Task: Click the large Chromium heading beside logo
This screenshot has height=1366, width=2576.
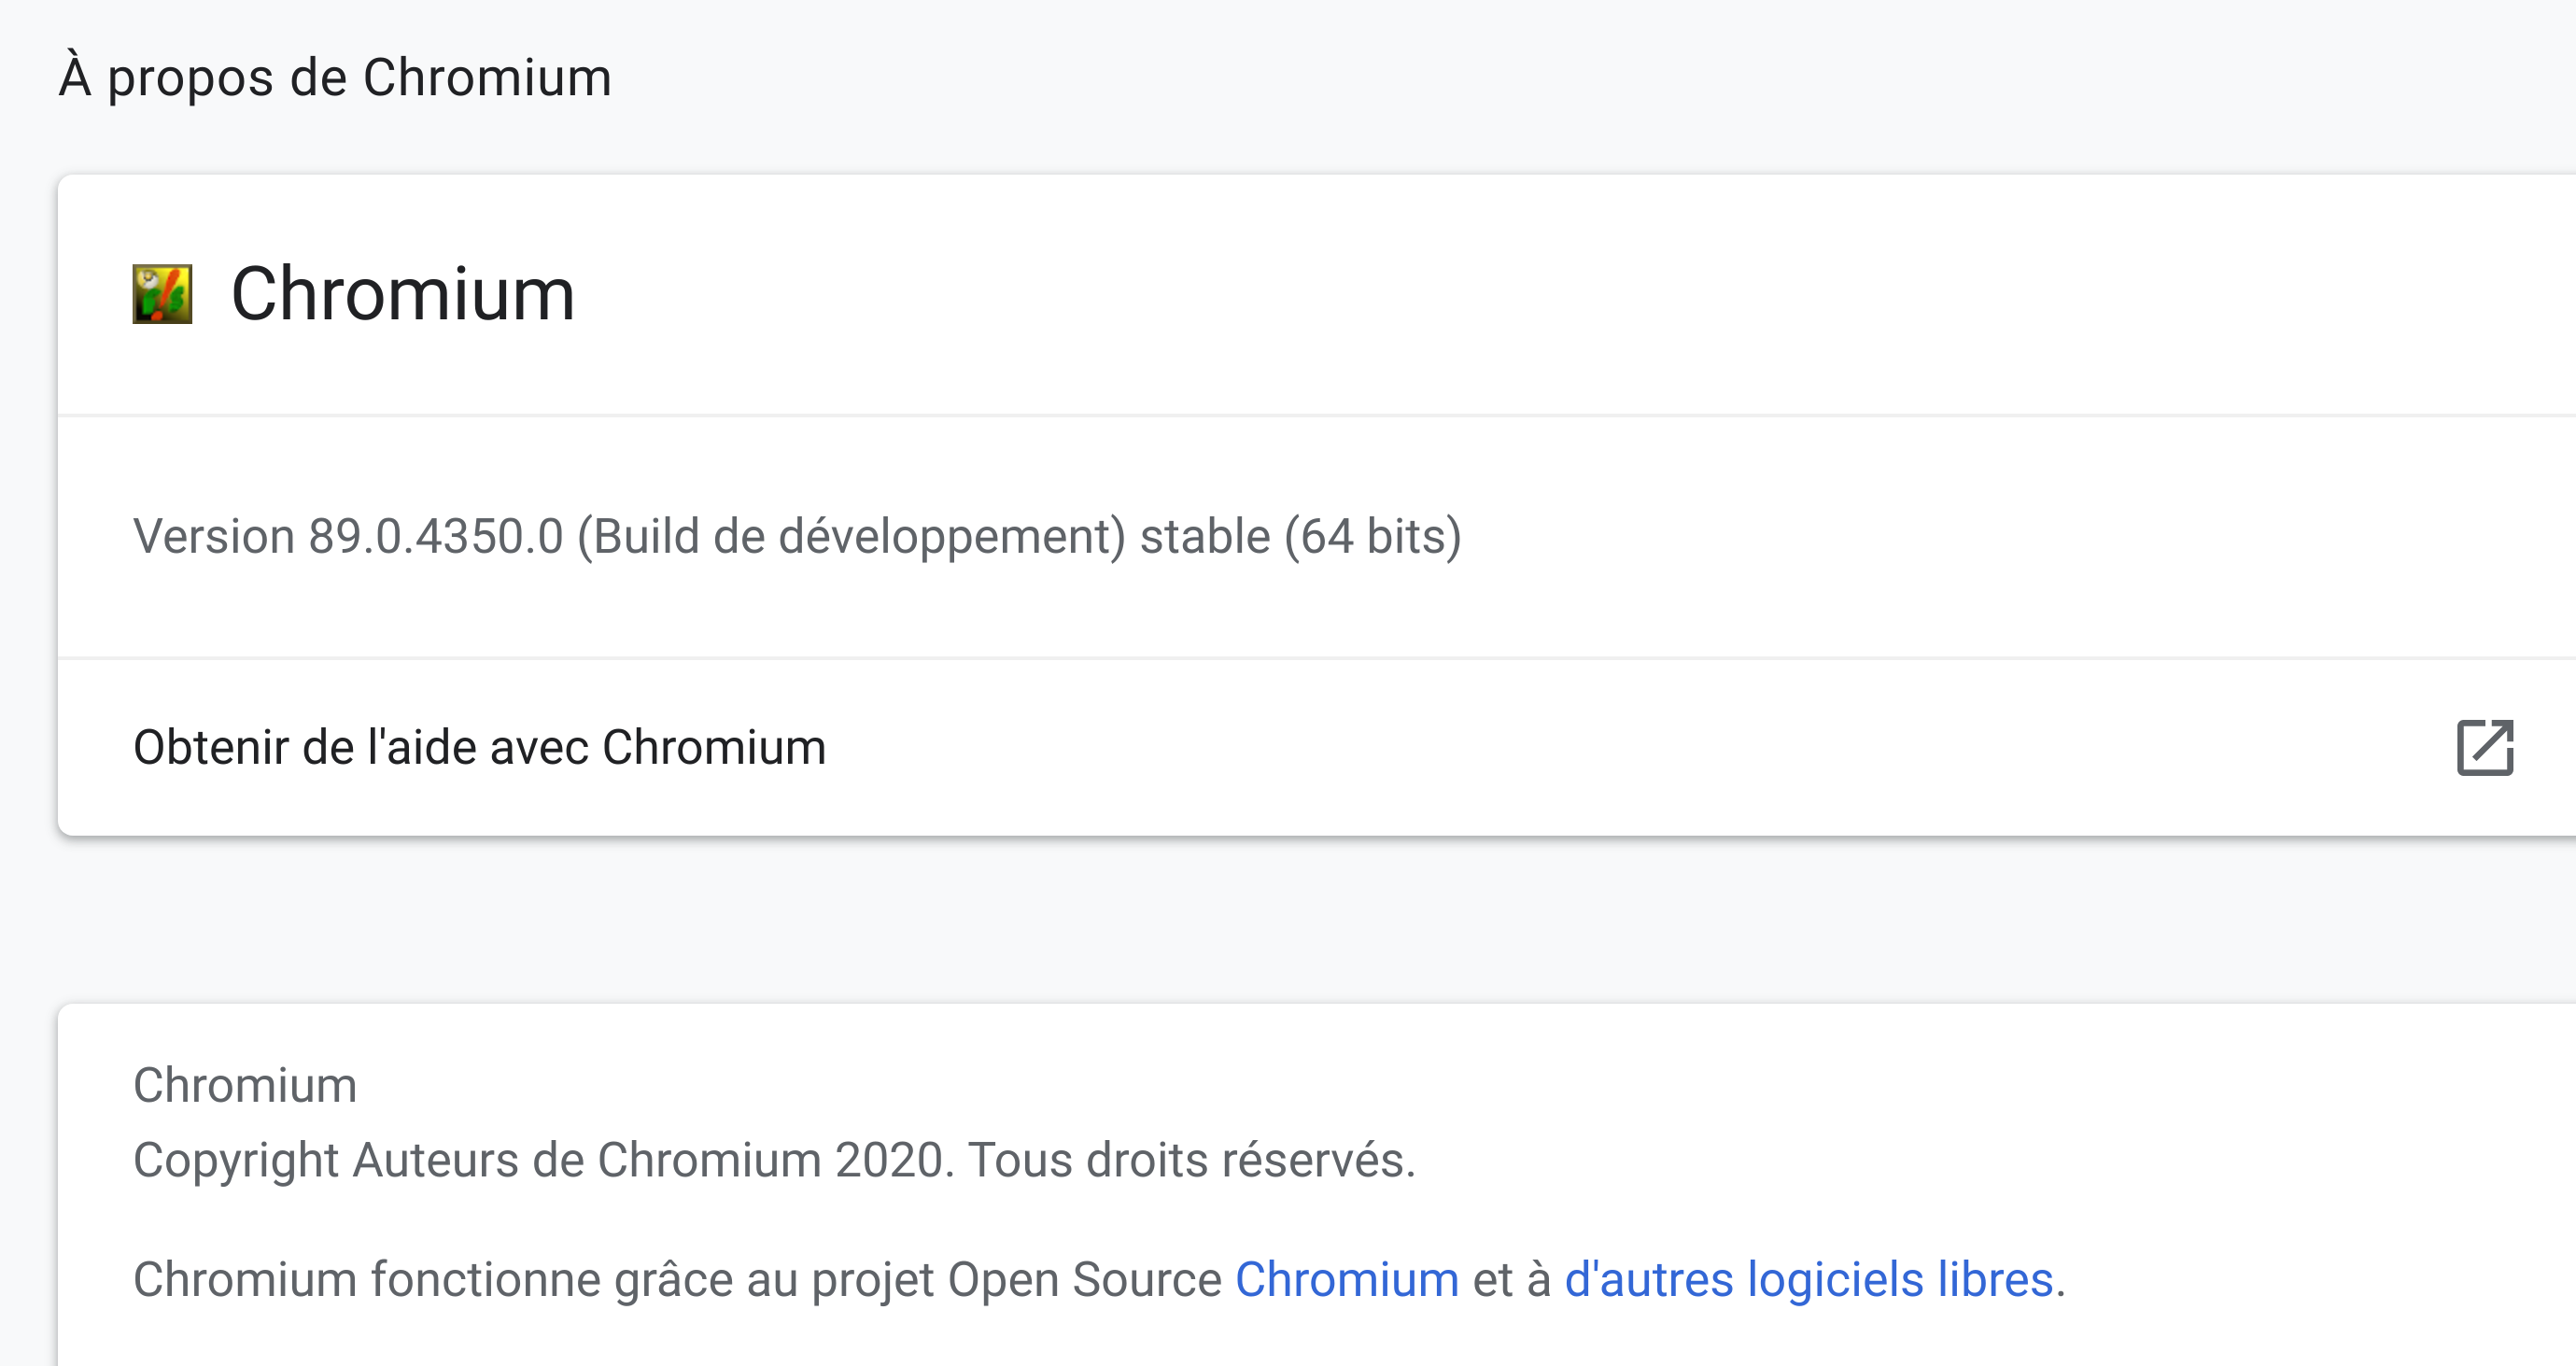Action: 402,294
